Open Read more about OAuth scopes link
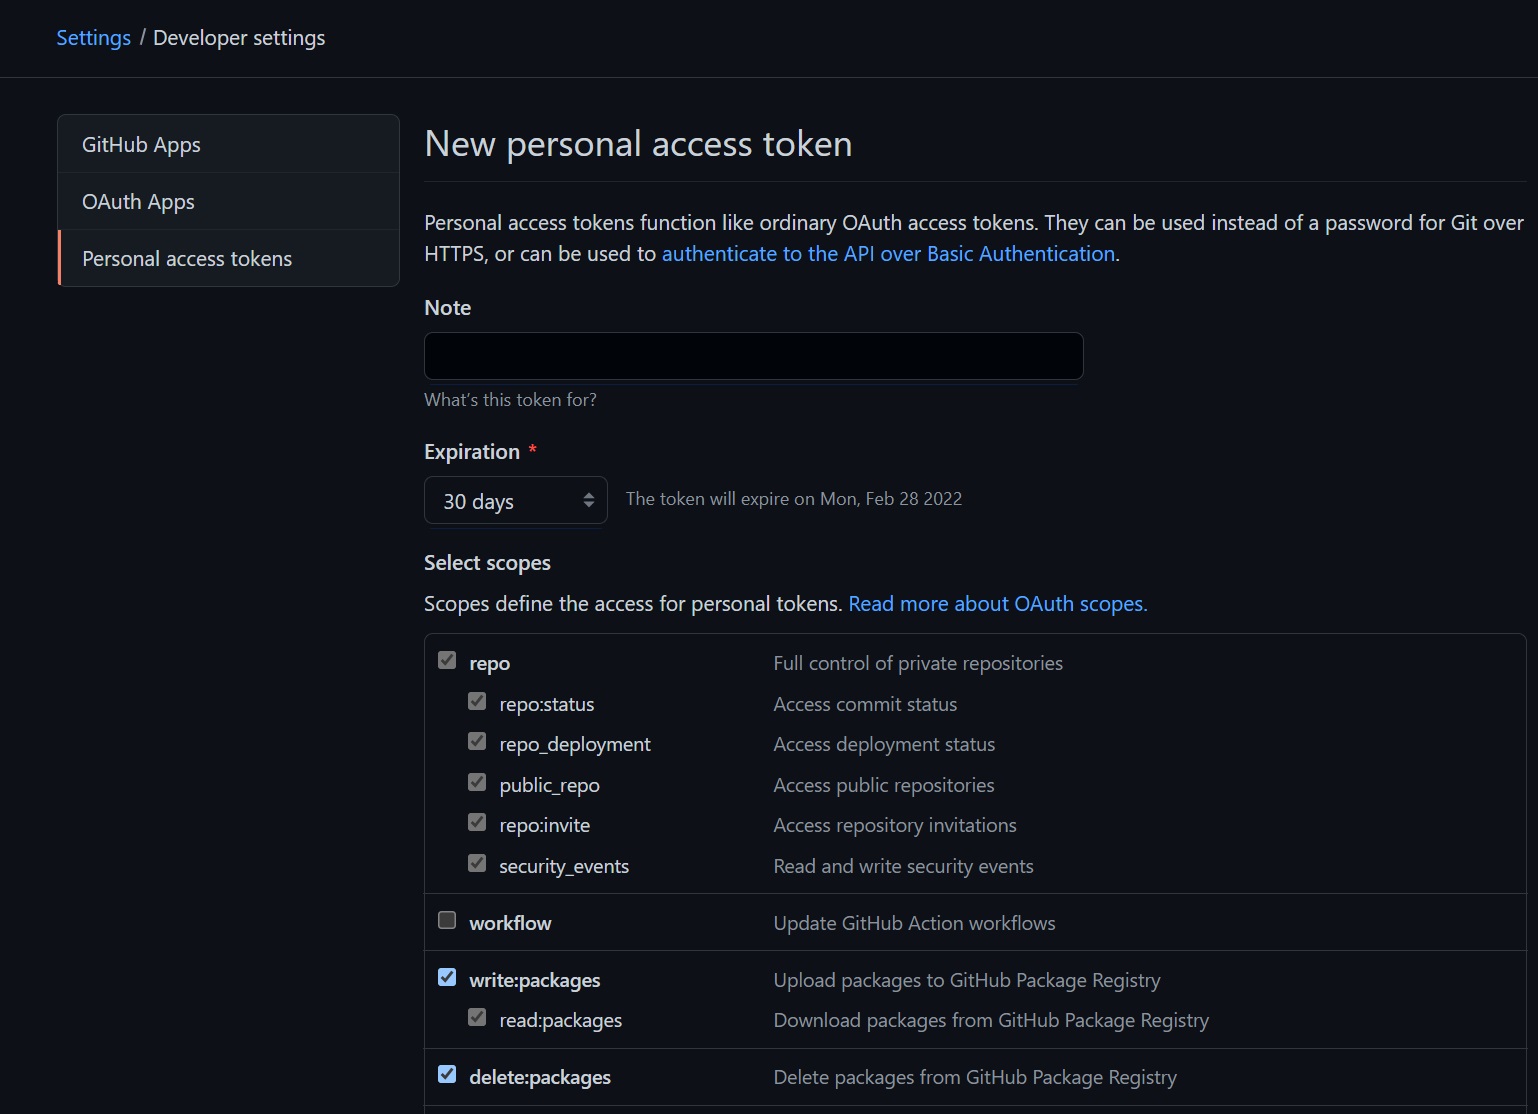The image size is (1538, 1114). click(x=997, y=604)
